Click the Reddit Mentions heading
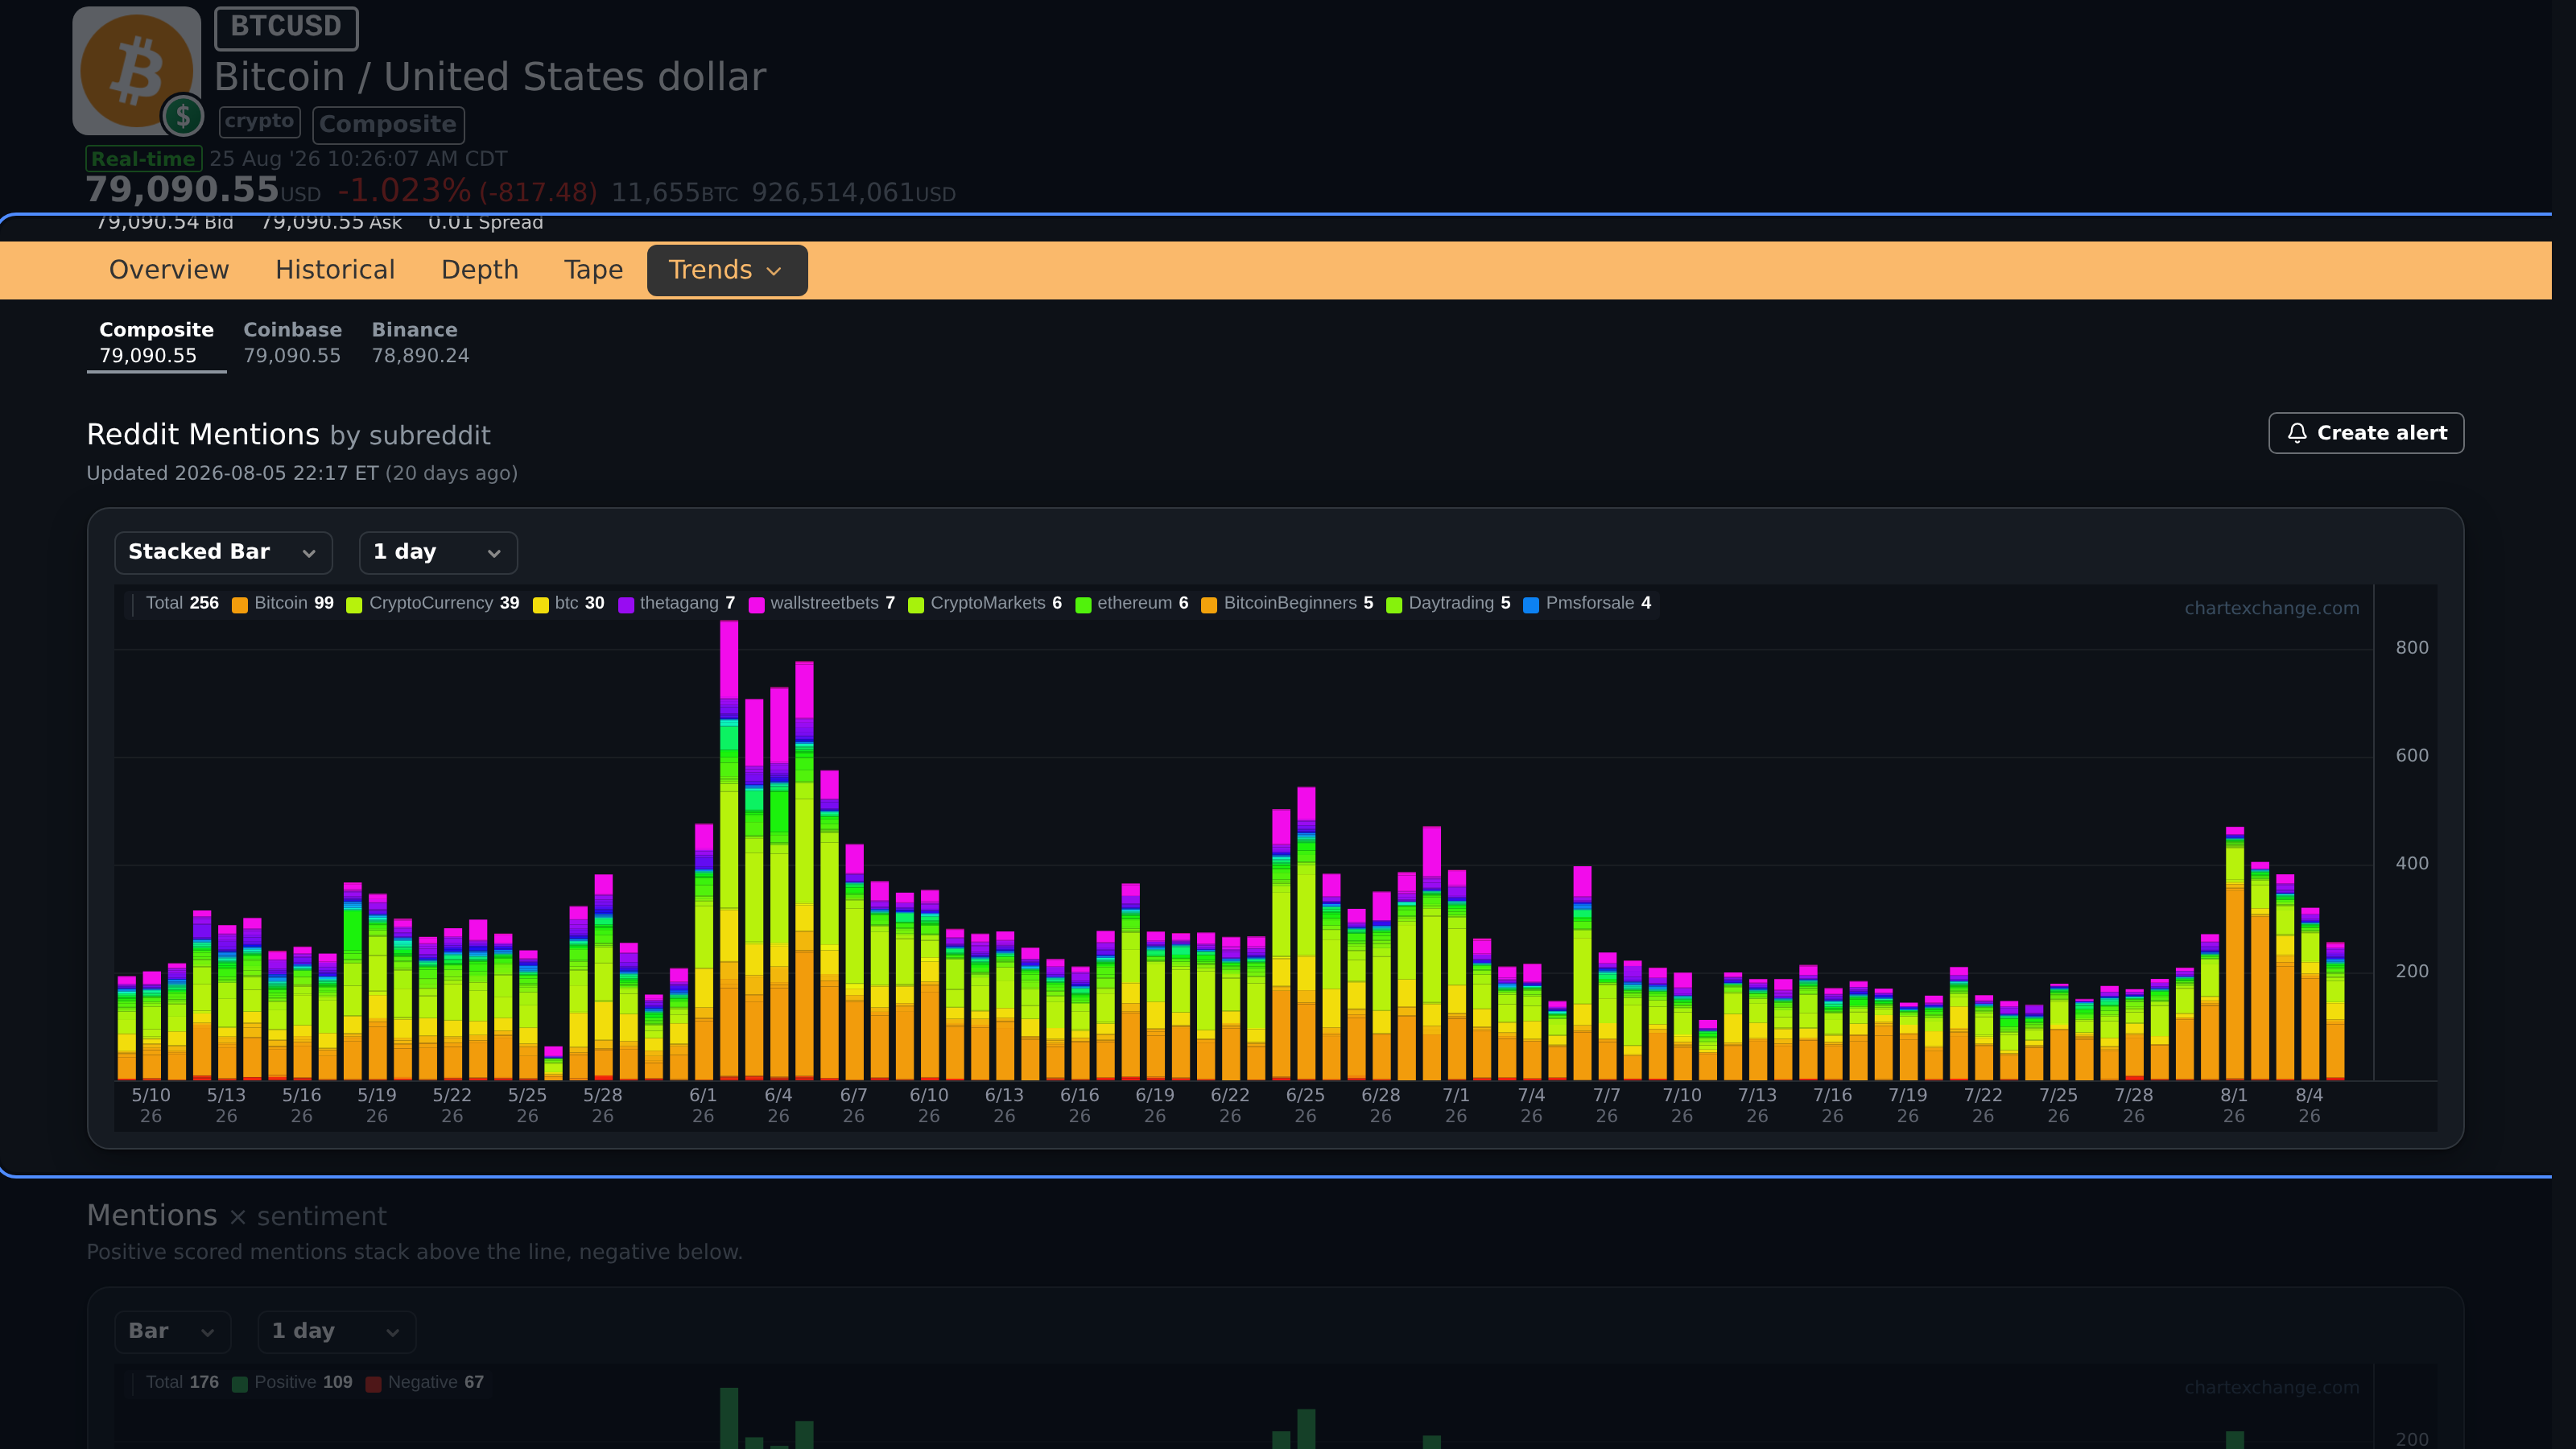 203,435
